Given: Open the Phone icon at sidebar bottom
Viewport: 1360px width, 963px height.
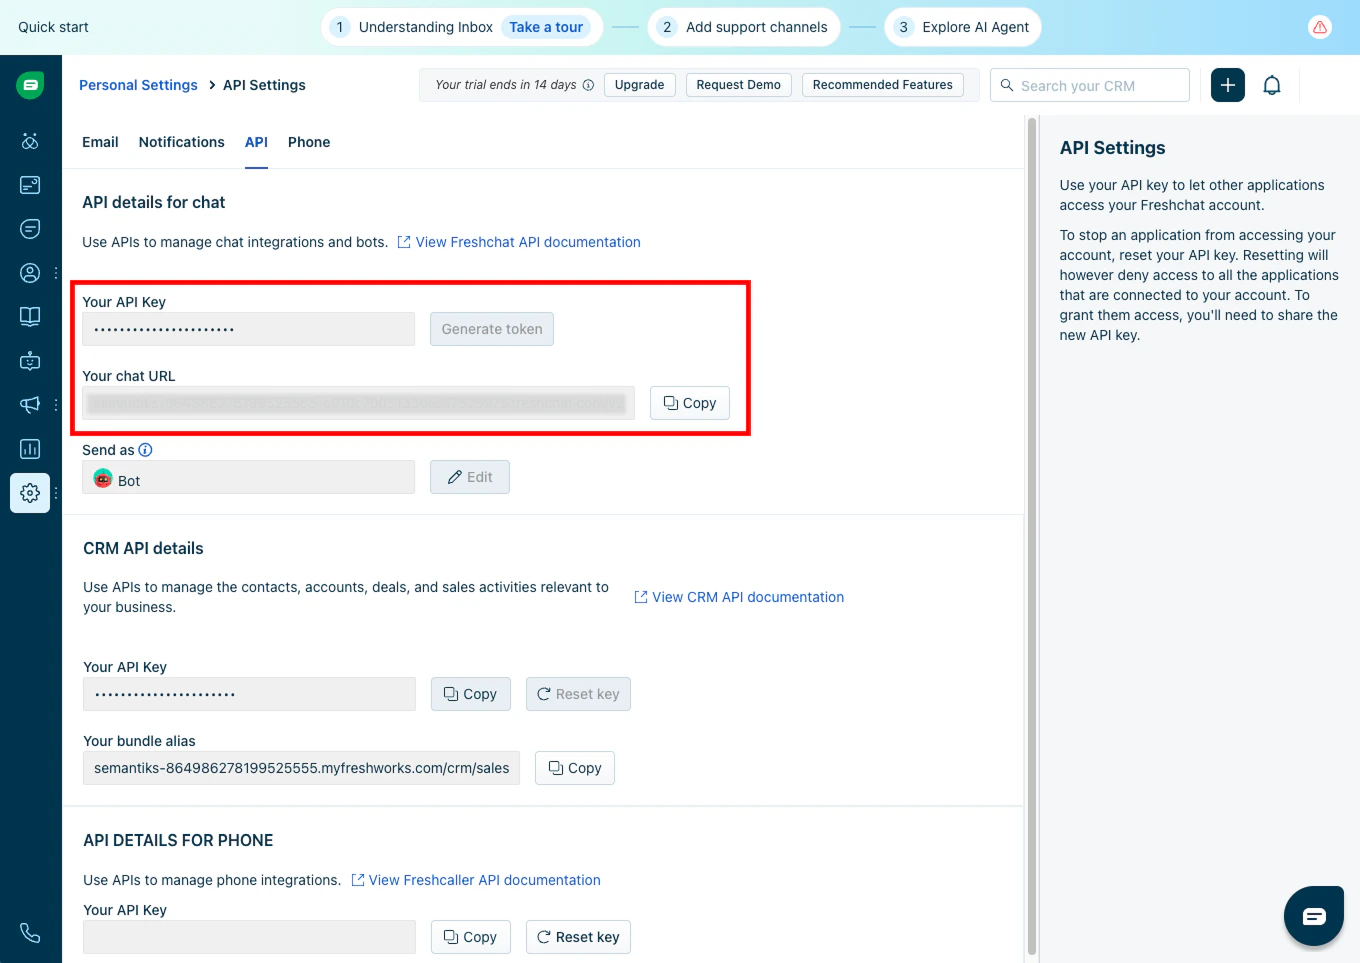Looking at the screenshot, I should (30, 933).
